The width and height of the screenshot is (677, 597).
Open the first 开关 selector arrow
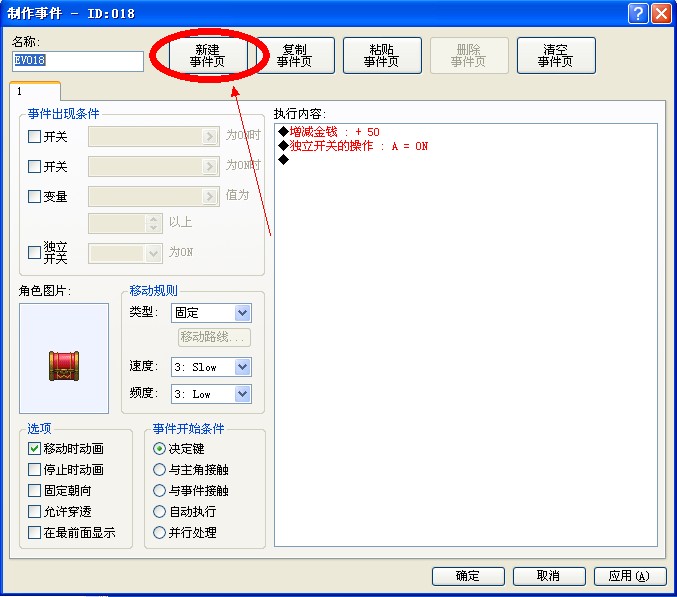(x=209, y=137)
